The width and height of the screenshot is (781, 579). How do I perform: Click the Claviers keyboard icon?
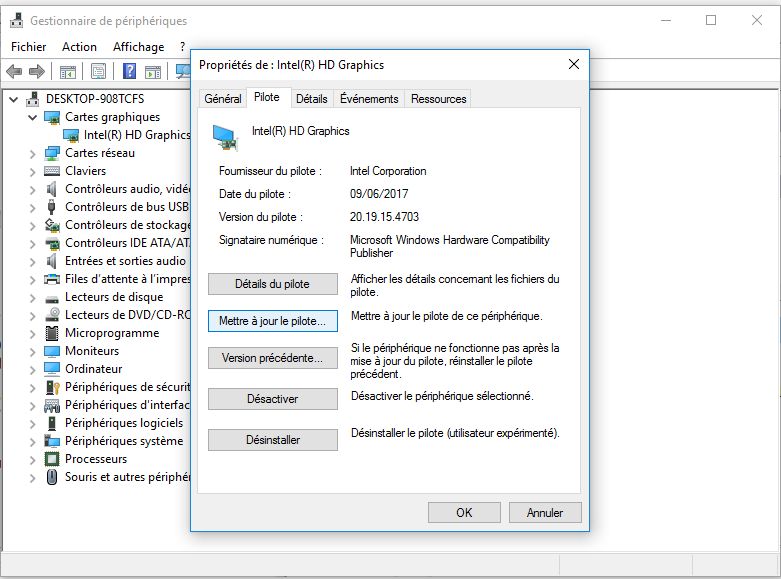(x=52, y=171)
